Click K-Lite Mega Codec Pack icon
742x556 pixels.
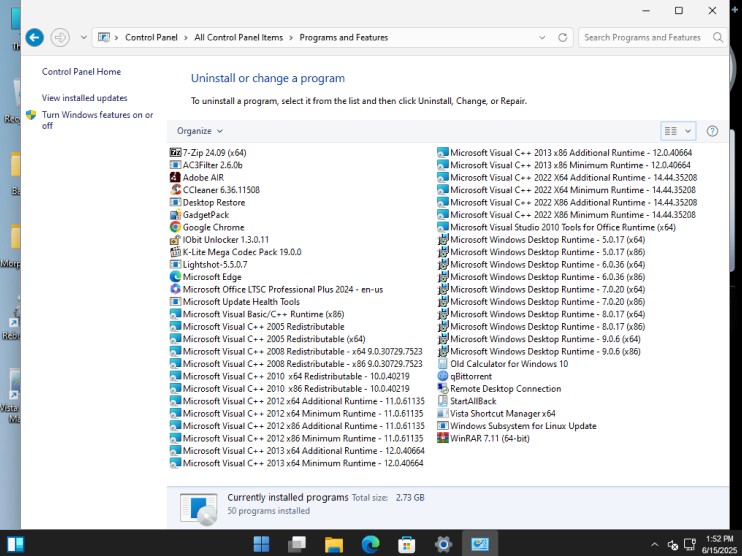pos(175,252)
